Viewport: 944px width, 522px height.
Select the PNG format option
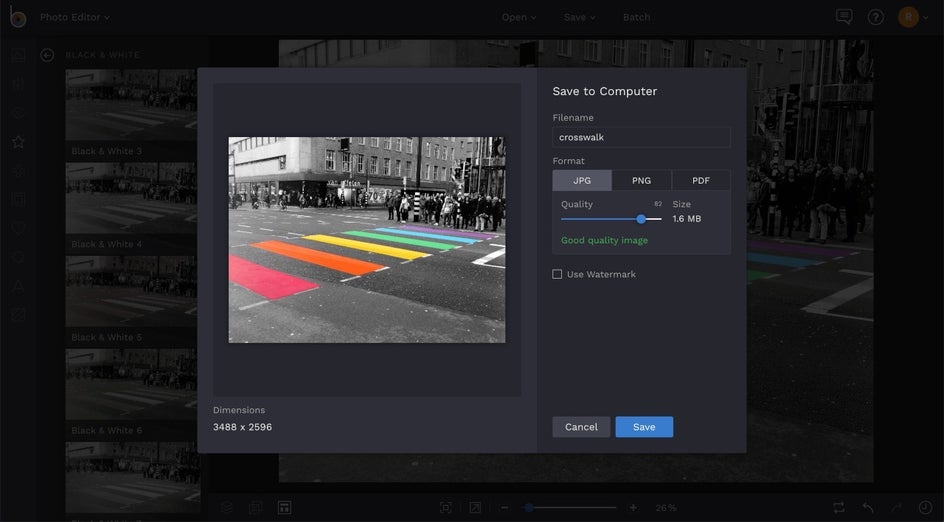click(x=641, y=180)
